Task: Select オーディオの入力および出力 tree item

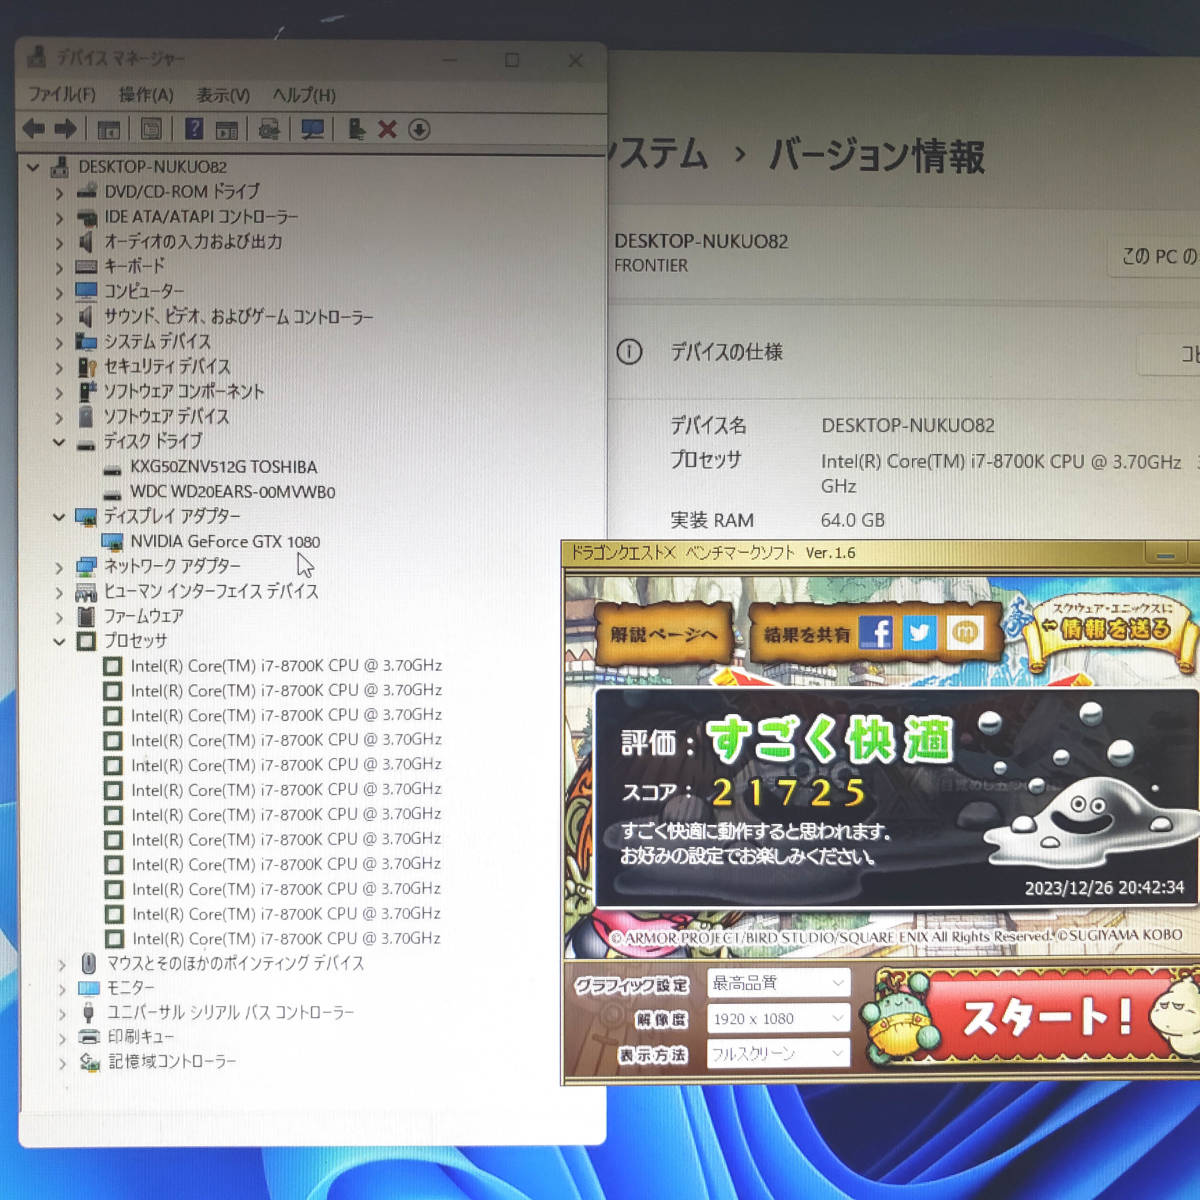Action: (x=193, y=241)
